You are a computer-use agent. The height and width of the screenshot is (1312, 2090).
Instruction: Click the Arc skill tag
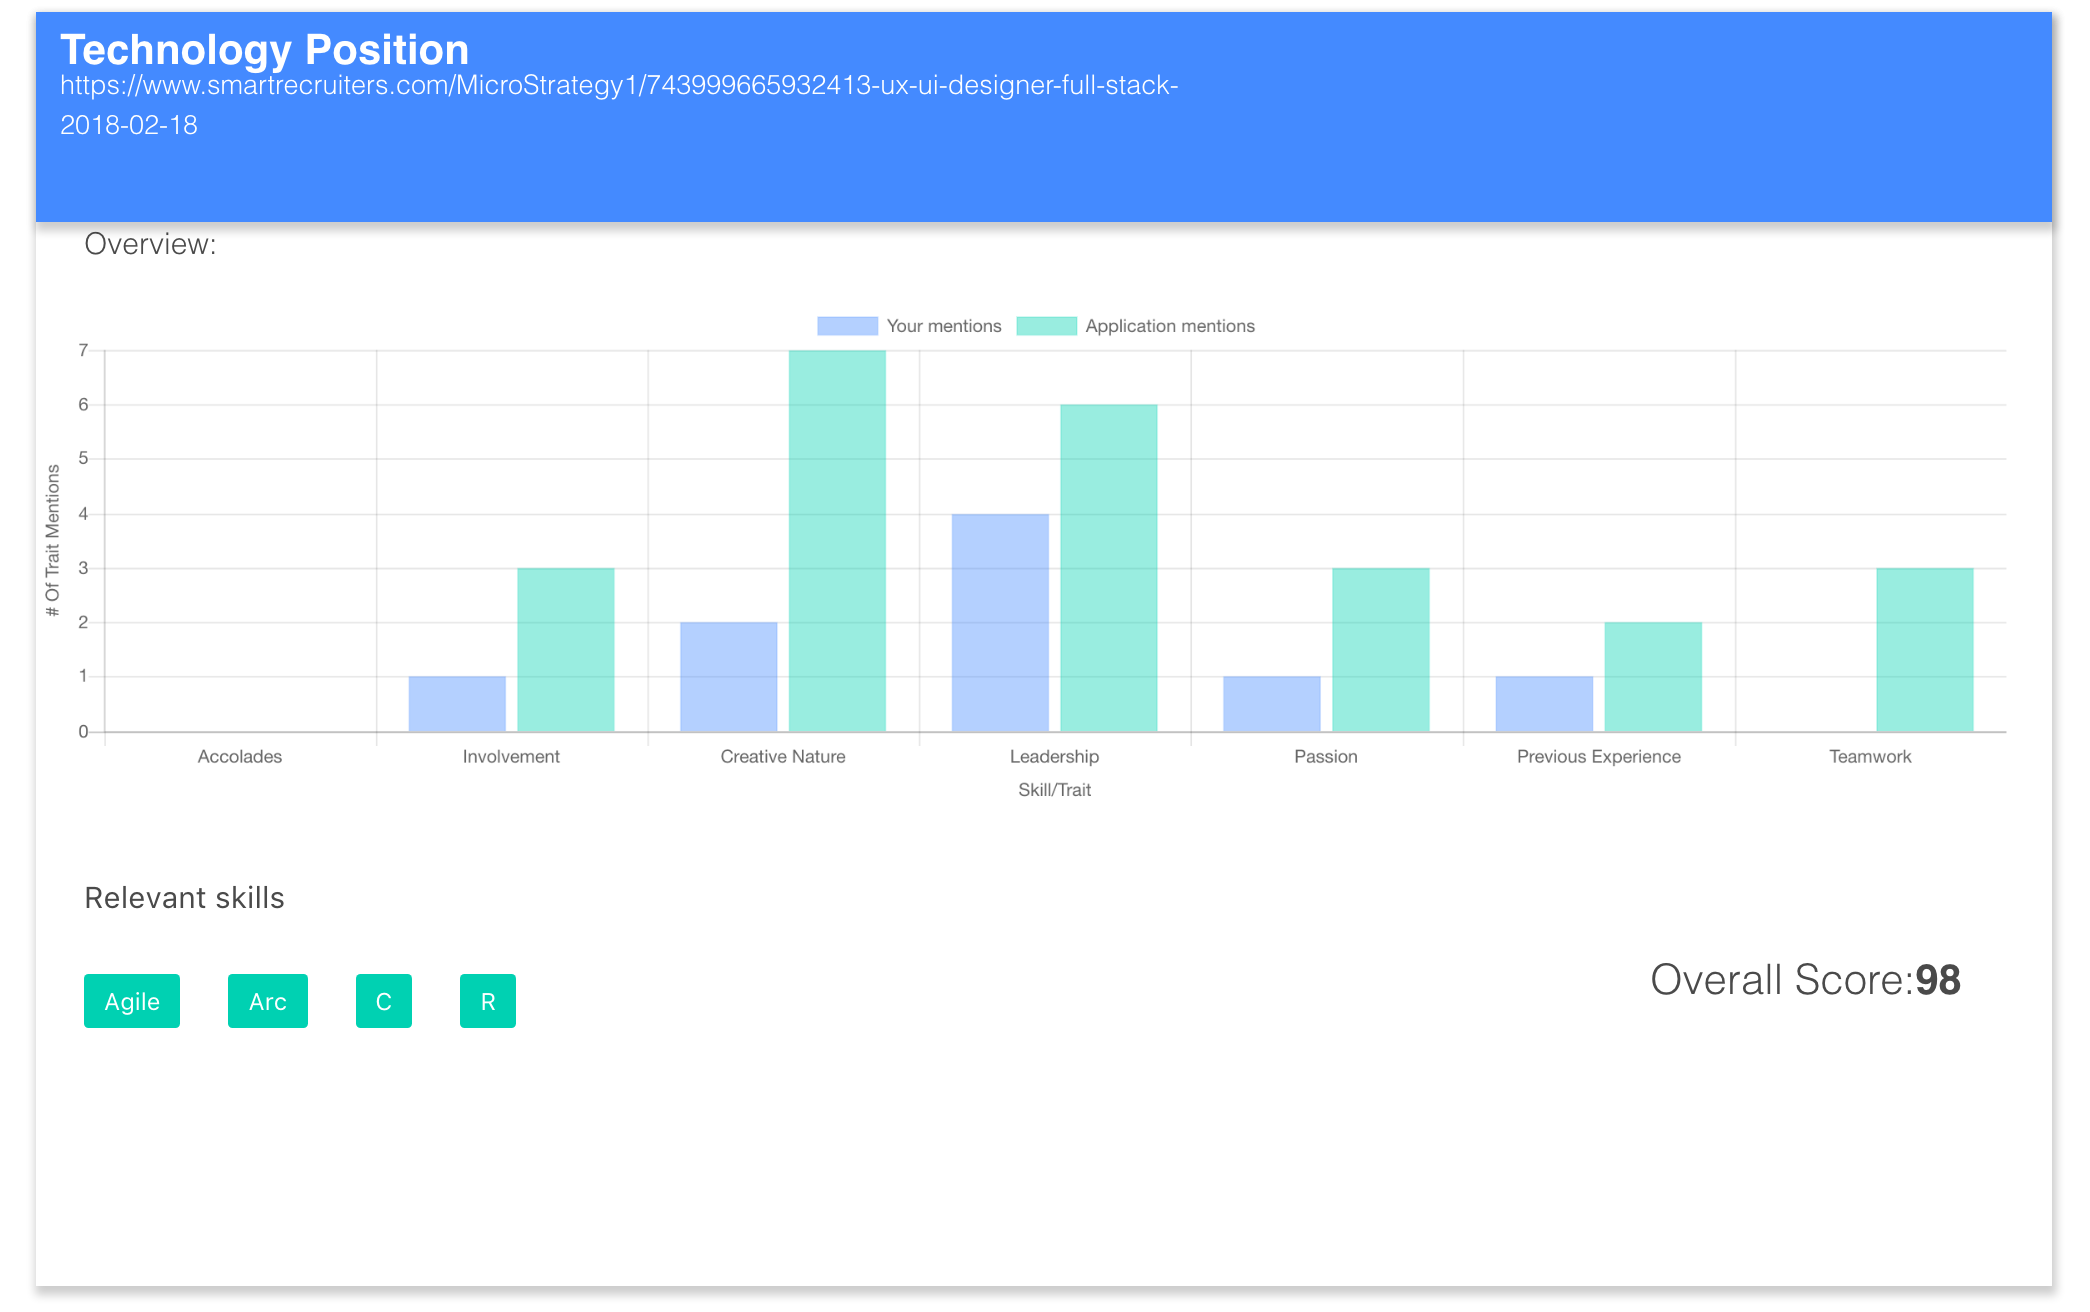click(x=267, y=1001)
